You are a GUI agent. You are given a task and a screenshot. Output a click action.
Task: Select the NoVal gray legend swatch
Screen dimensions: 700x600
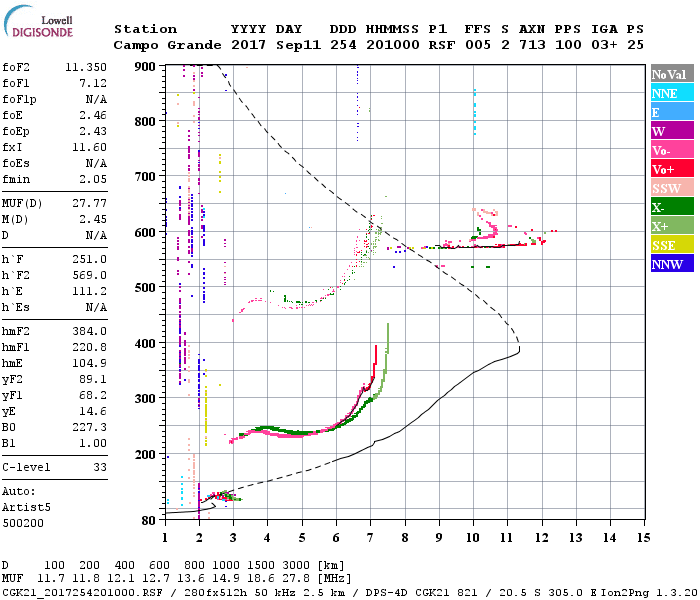[x=672, y=74]
